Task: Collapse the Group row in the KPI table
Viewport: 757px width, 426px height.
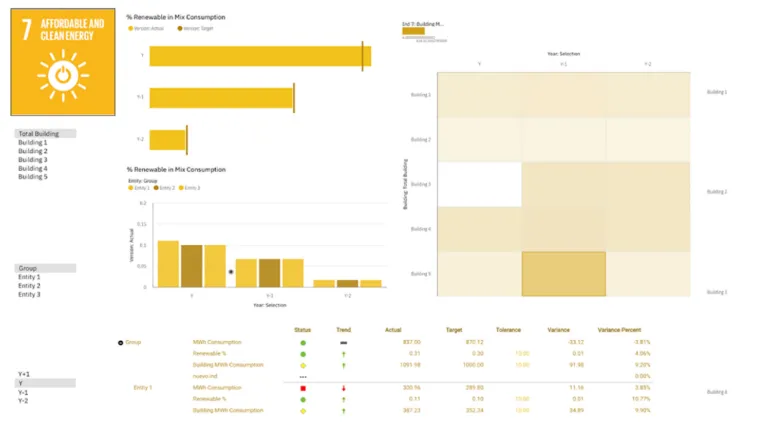Action: (121, 342)
